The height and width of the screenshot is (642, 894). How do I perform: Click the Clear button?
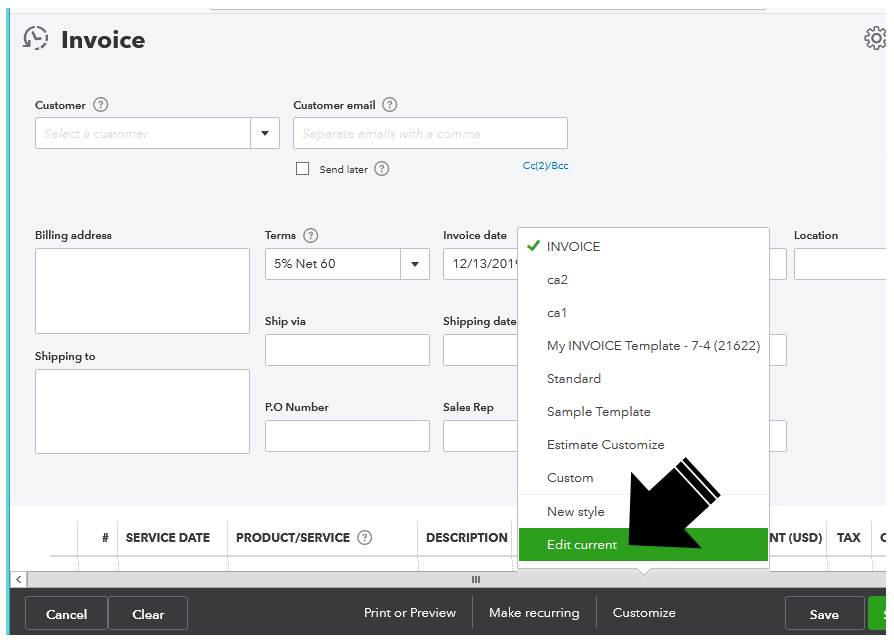(x=148, y=613)
